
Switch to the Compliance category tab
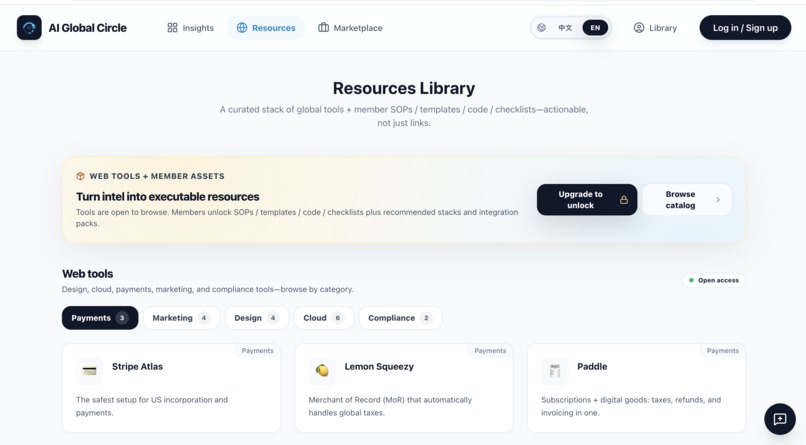pyautogui.click(x=400, y=318)
